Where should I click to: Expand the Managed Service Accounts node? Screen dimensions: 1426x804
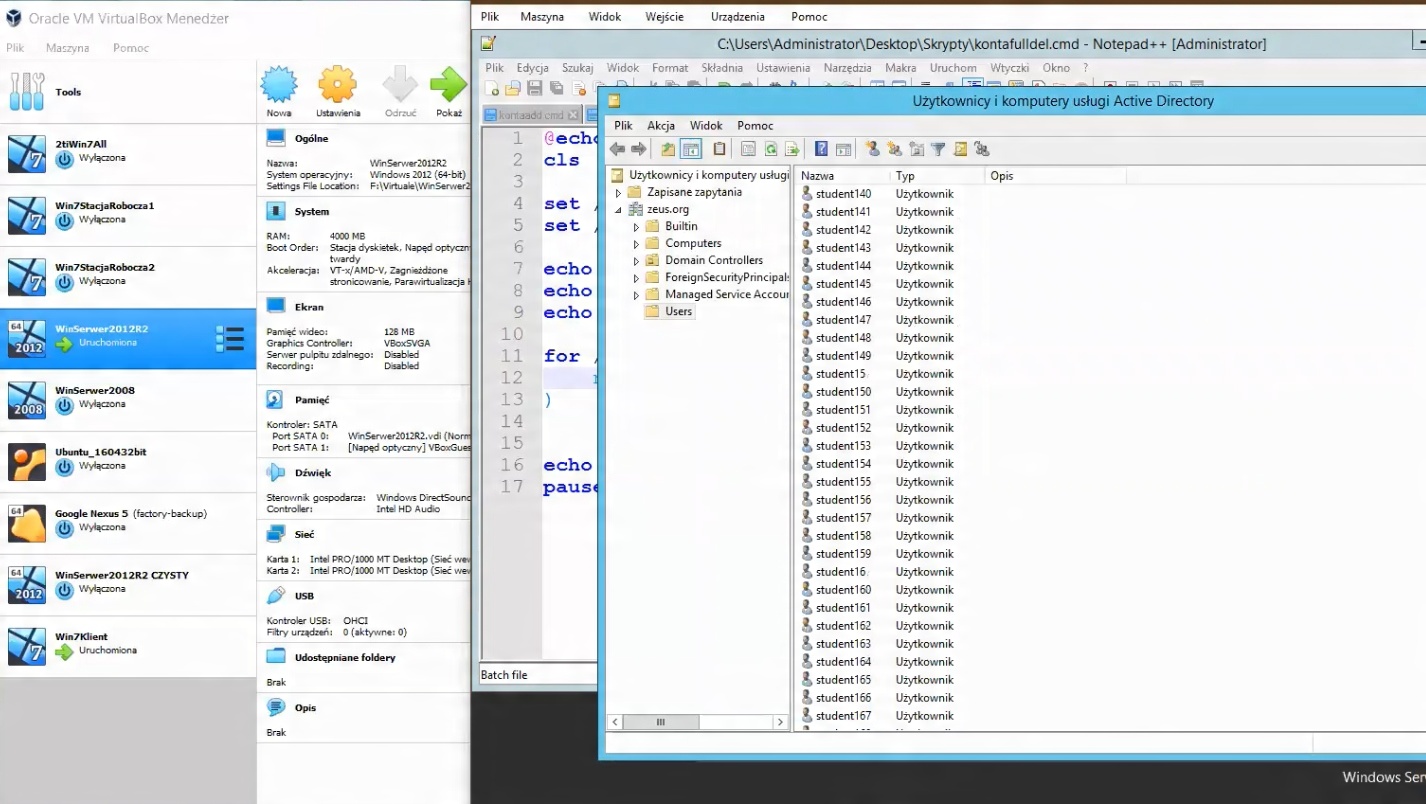(x=636, y=295)
